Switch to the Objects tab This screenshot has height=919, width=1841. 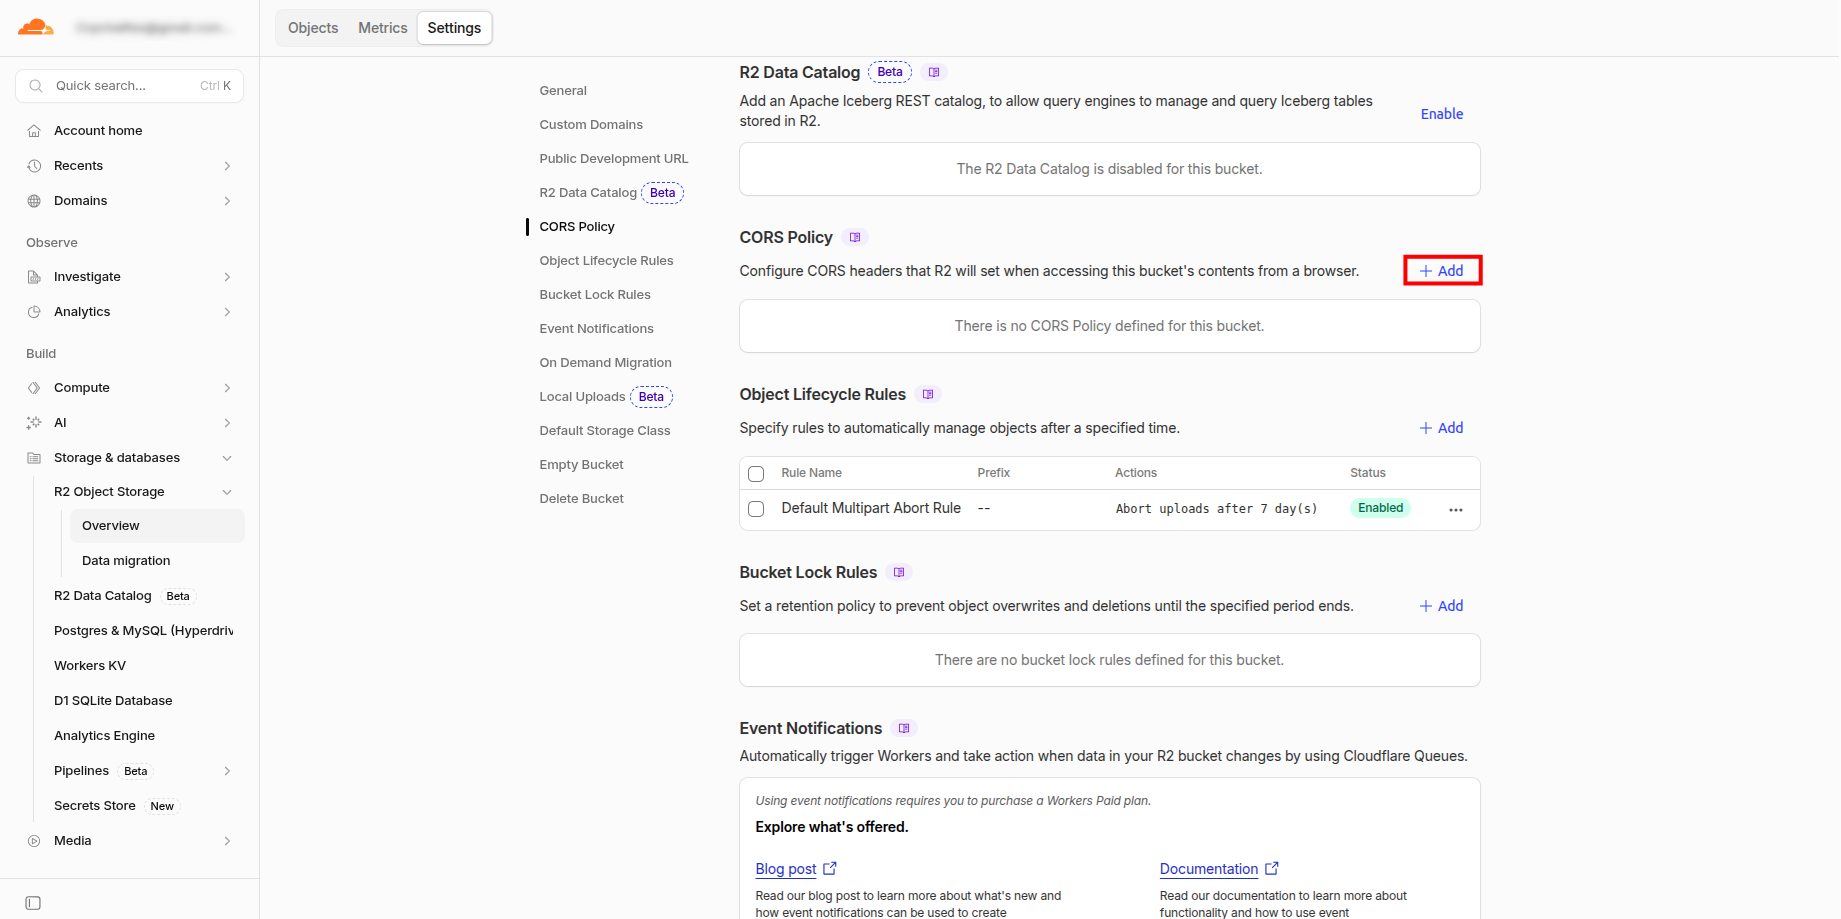point(313,28)
